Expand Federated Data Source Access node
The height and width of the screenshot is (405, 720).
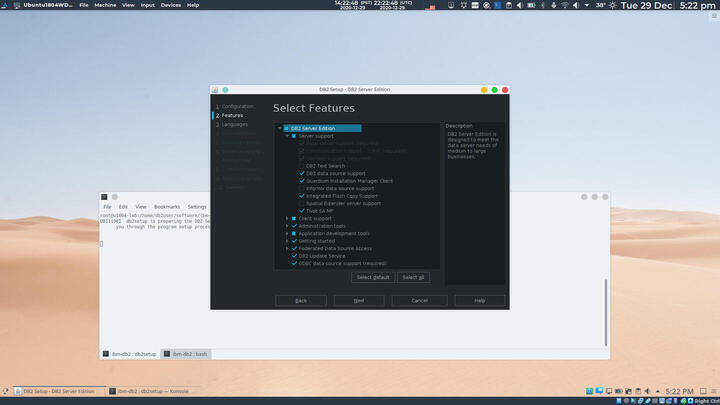[x=287, y=248]
